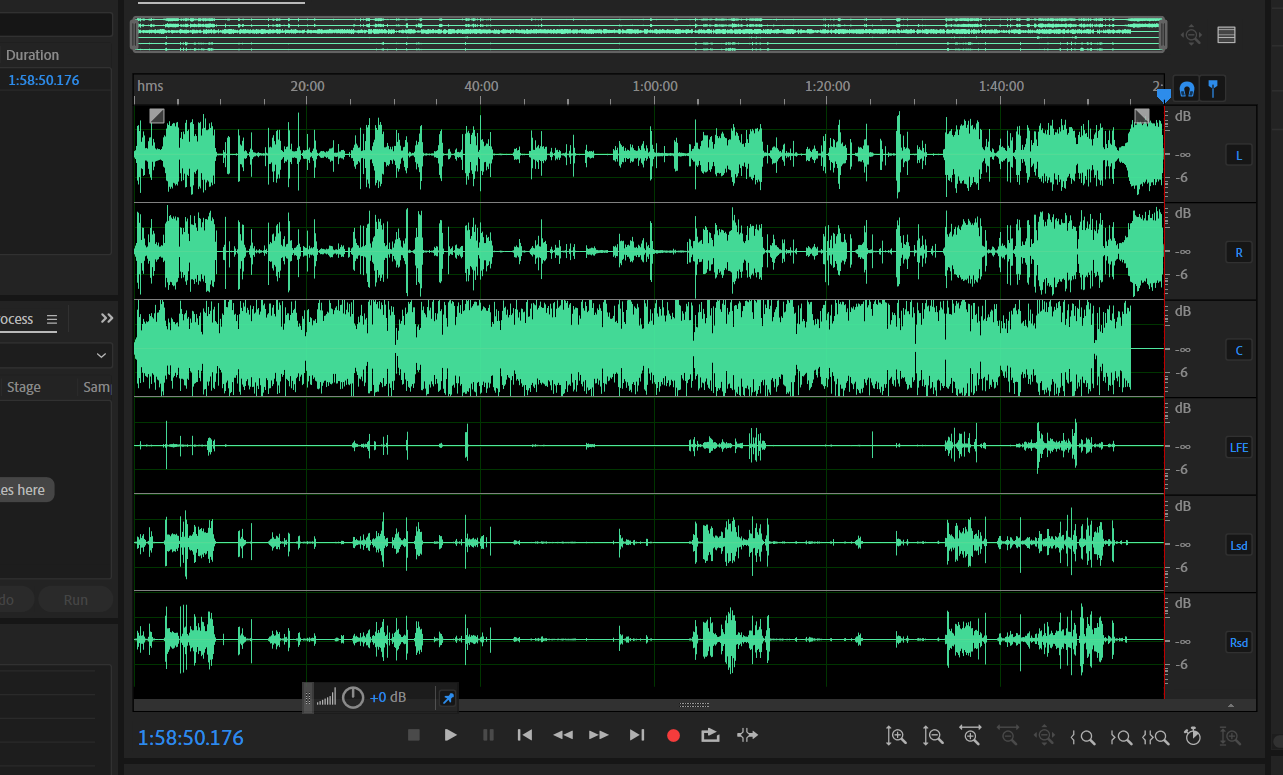The width and height of the screenshot is (1283, 775).
Task: Select the 1:58:50.176 duration value in file list
Action: 44,80
